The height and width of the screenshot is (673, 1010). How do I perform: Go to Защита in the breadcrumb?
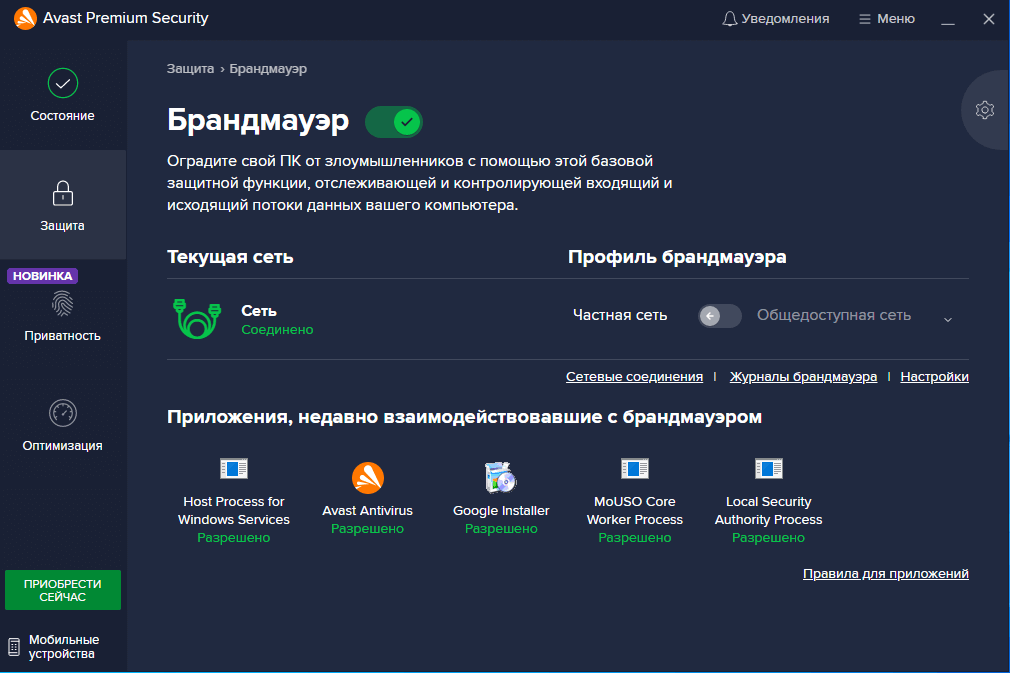coord(190,68)
